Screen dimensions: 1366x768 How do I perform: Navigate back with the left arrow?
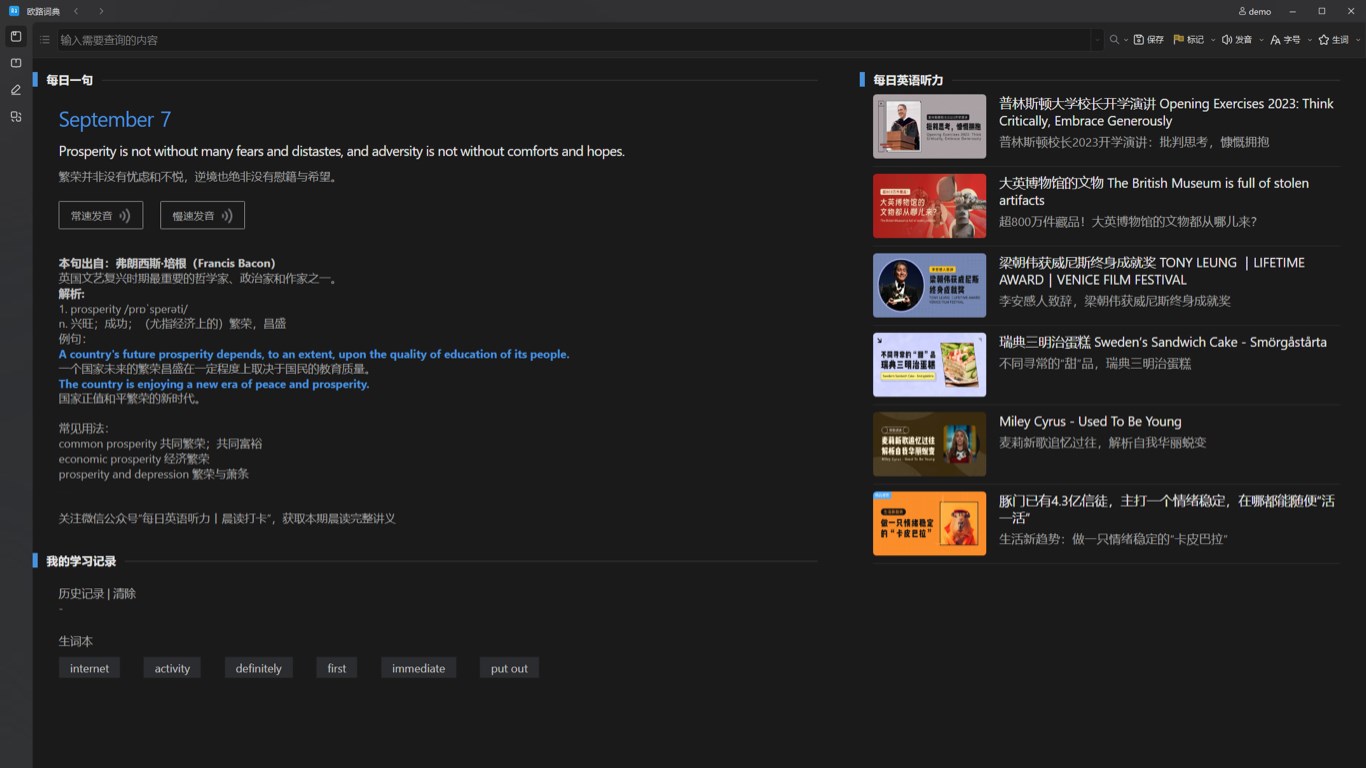[x=76, y=11]
